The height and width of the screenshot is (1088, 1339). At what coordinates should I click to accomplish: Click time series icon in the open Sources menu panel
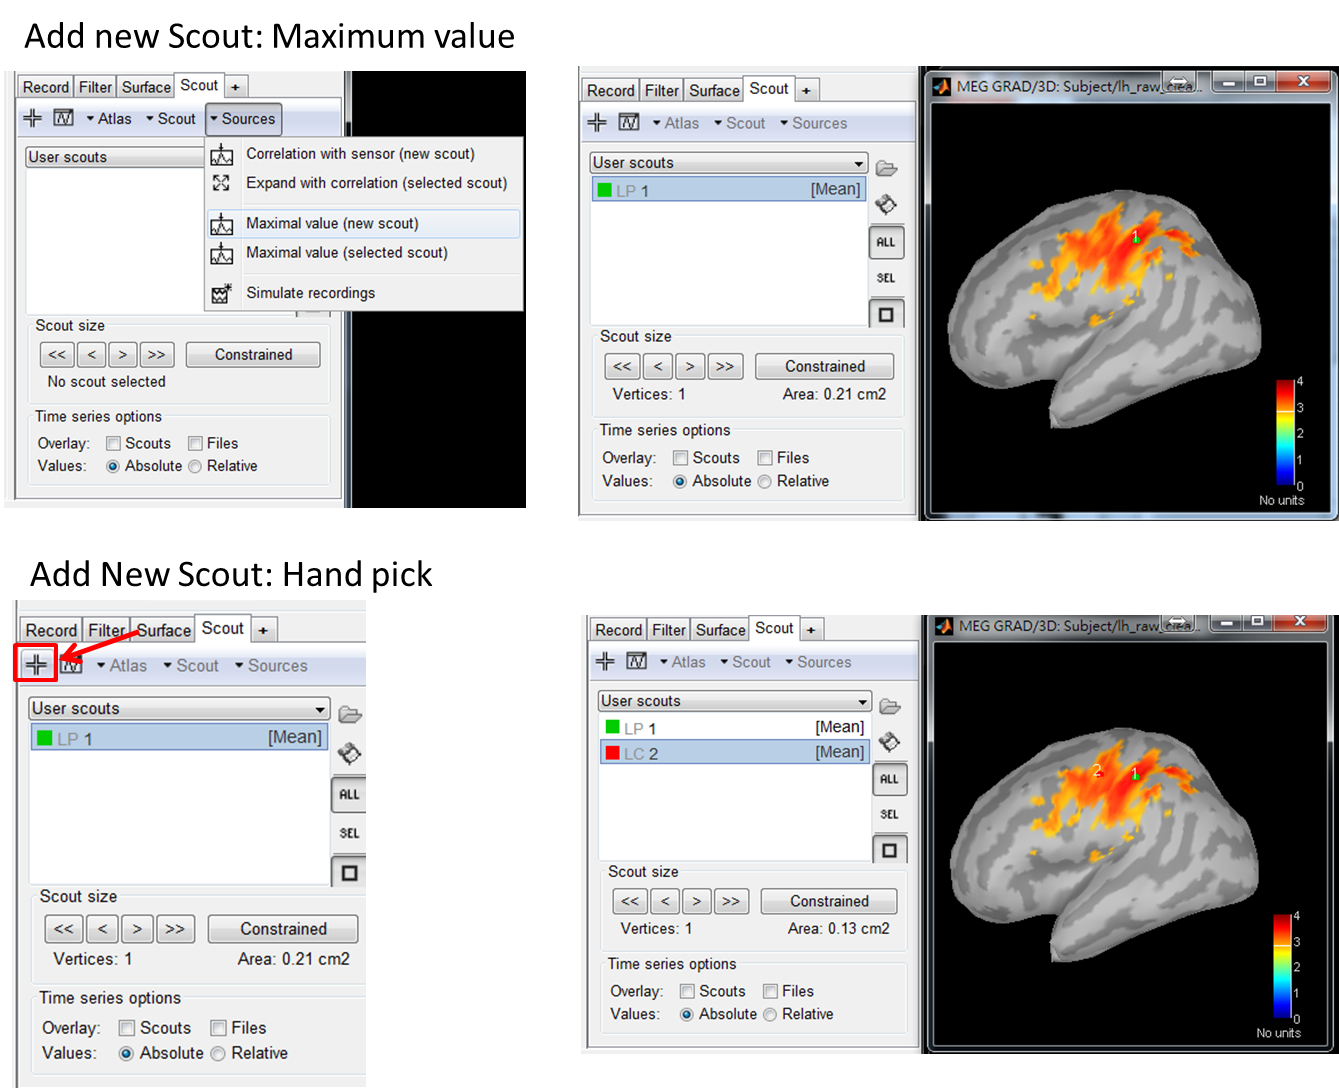click(63, 118)
